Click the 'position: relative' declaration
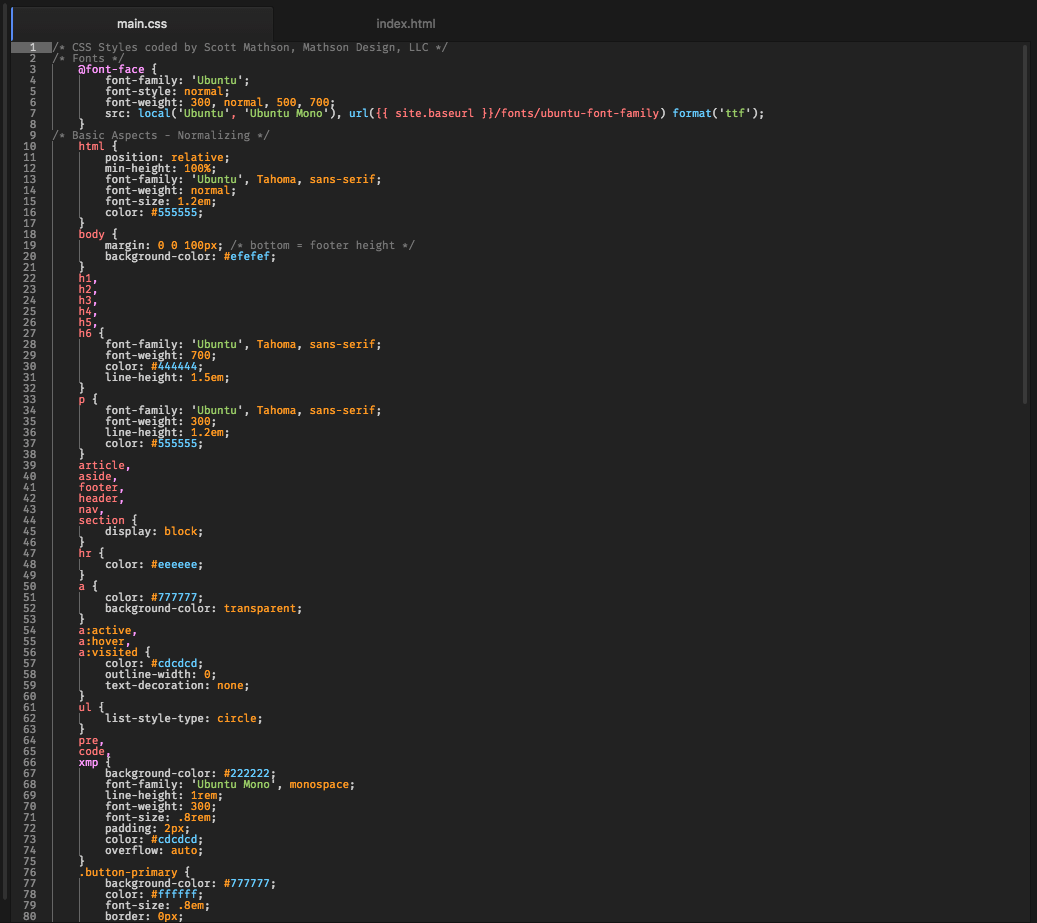This screenshot has width=1037, height=923. 167,157
